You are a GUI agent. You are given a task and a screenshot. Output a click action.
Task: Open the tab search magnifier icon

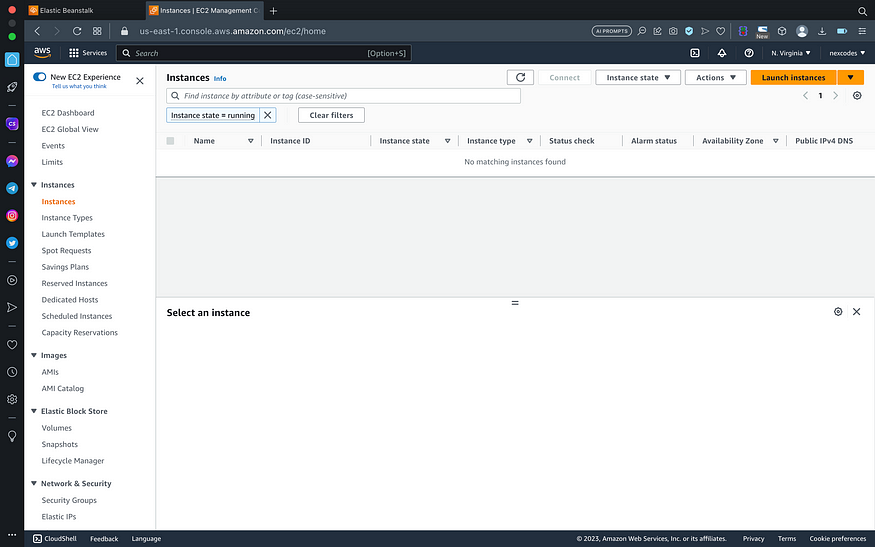(862, 11)
